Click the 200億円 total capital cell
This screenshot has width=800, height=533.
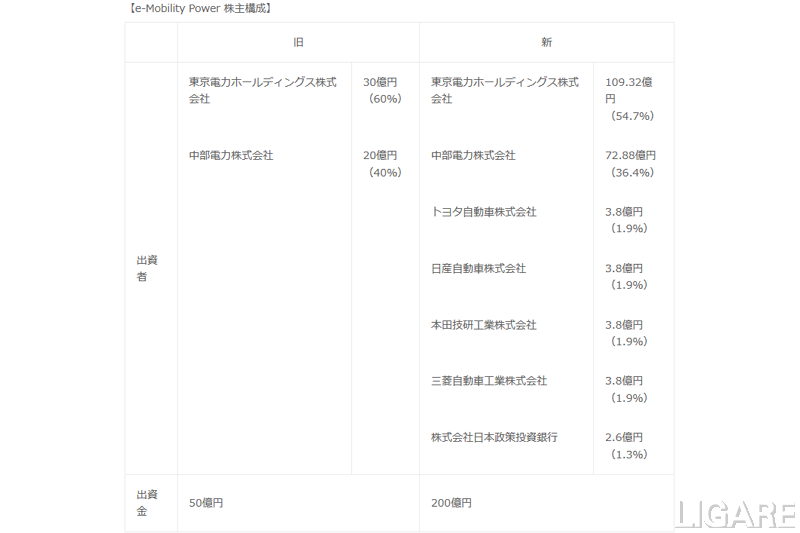tap(451, 503)
